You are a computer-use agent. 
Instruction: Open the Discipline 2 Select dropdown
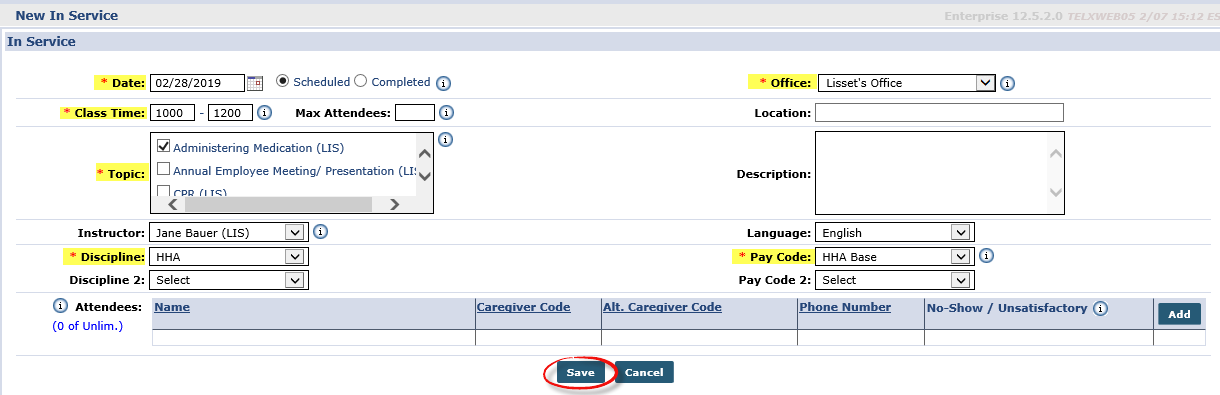click(x=229, y=280)
